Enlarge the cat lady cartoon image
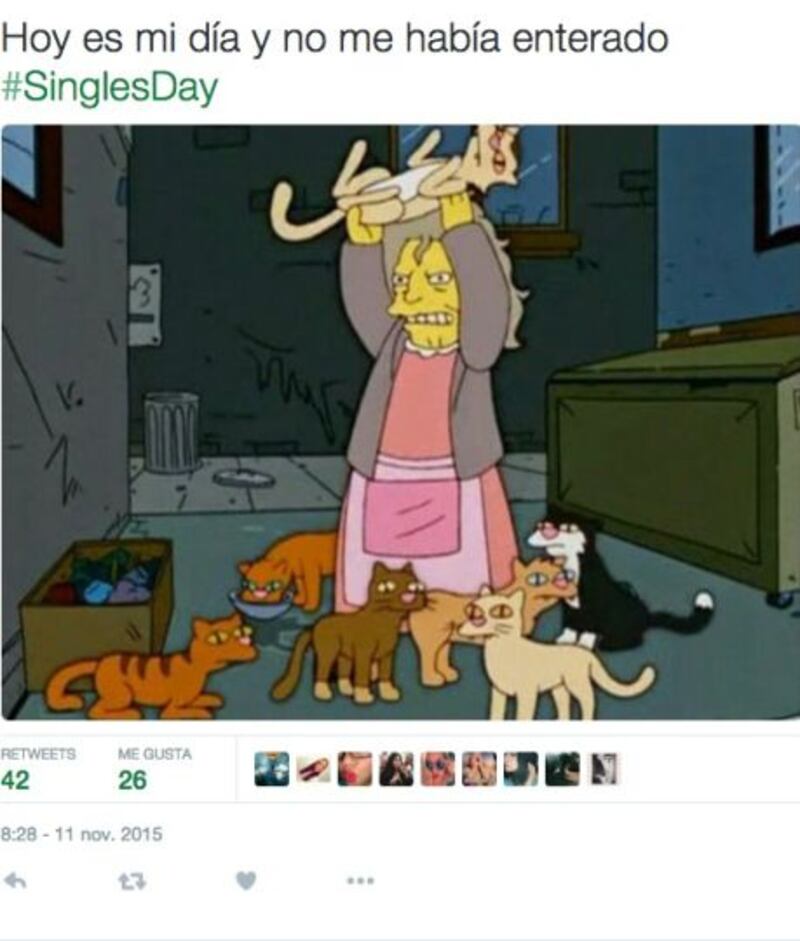Image resolution: width=800 pixels, height=941 pixels. coord(400,422)
